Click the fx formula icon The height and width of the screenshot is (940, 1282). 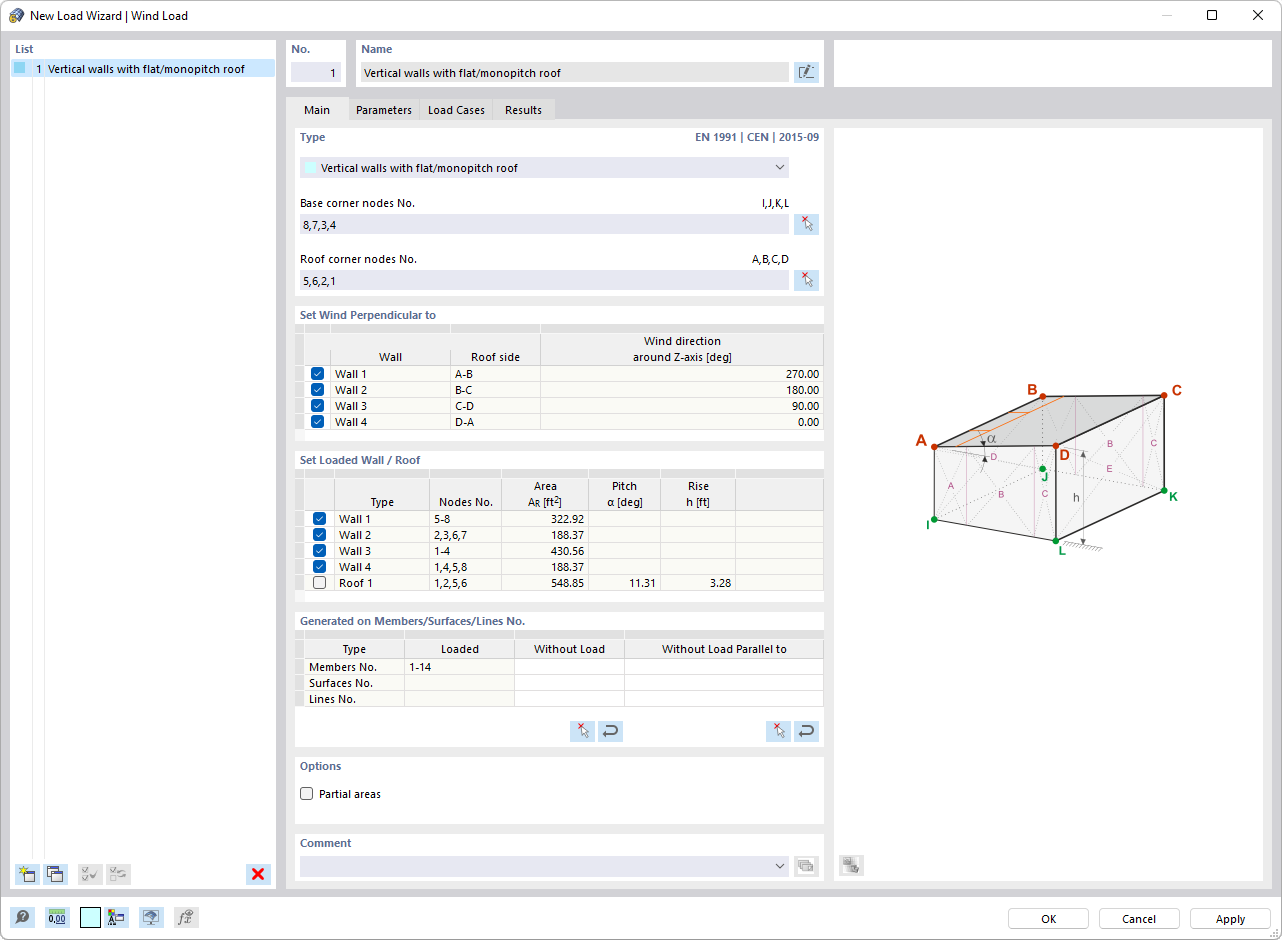[186, 917]
